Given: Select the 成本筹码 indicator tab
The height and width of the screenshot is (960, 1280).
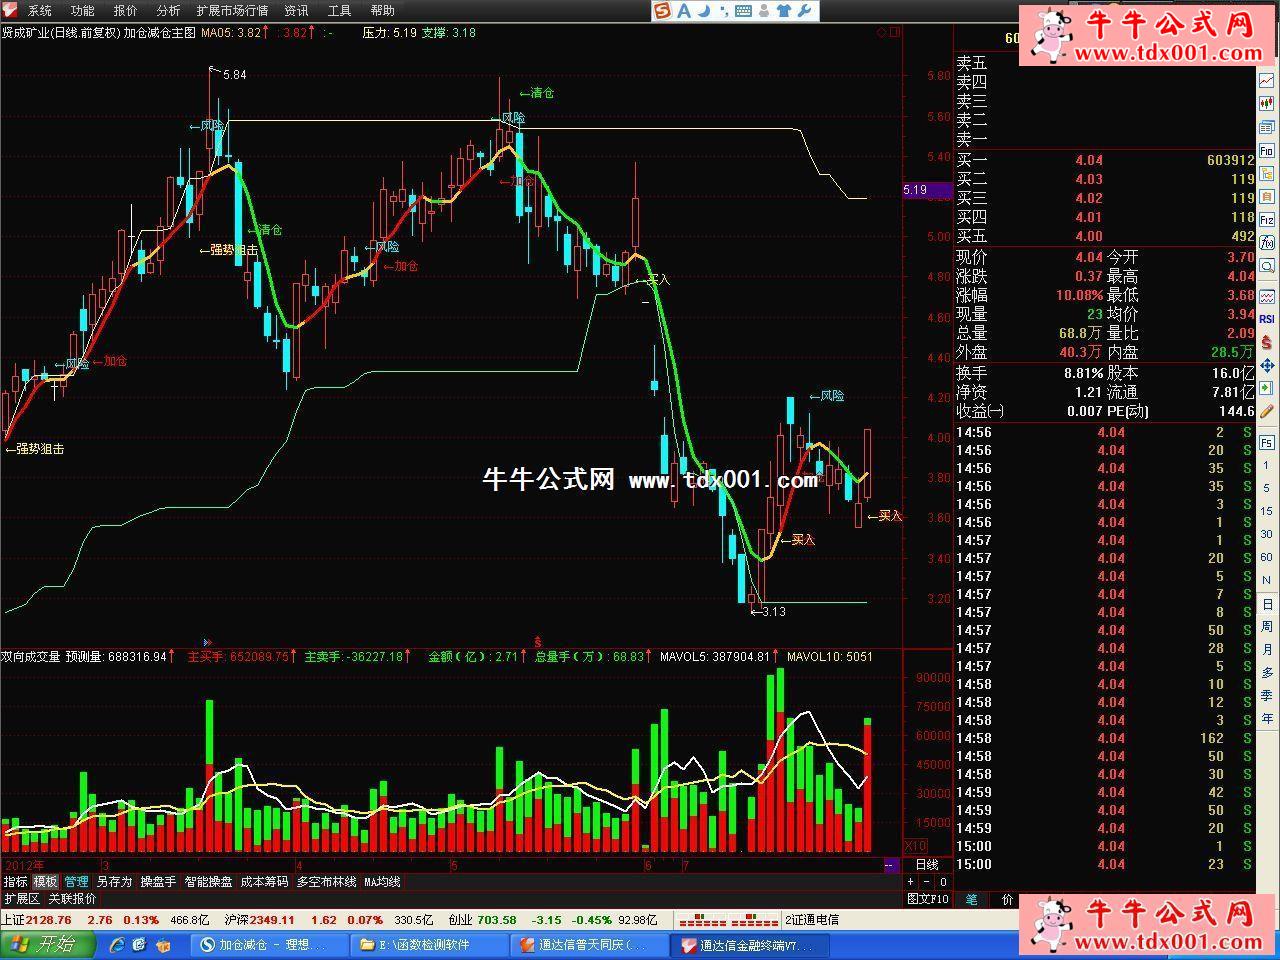Looking at the screenshot, I should tap(264, 882).
